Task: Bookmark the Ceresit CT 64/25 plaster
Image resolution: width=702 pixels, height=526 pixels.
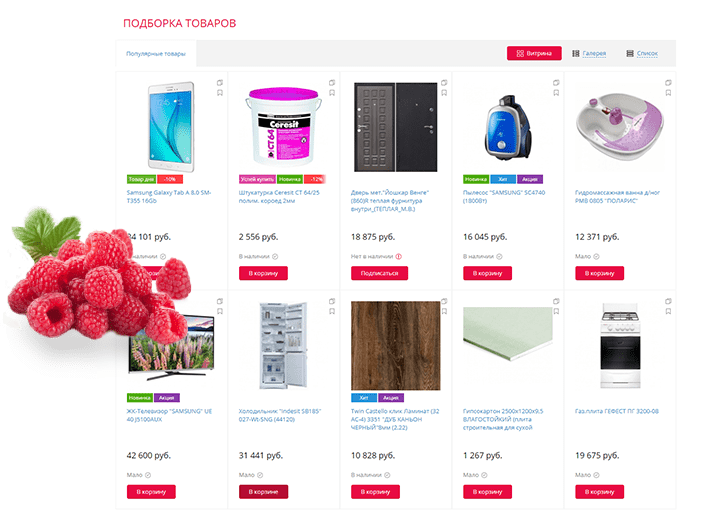Action: pos(332,93)
